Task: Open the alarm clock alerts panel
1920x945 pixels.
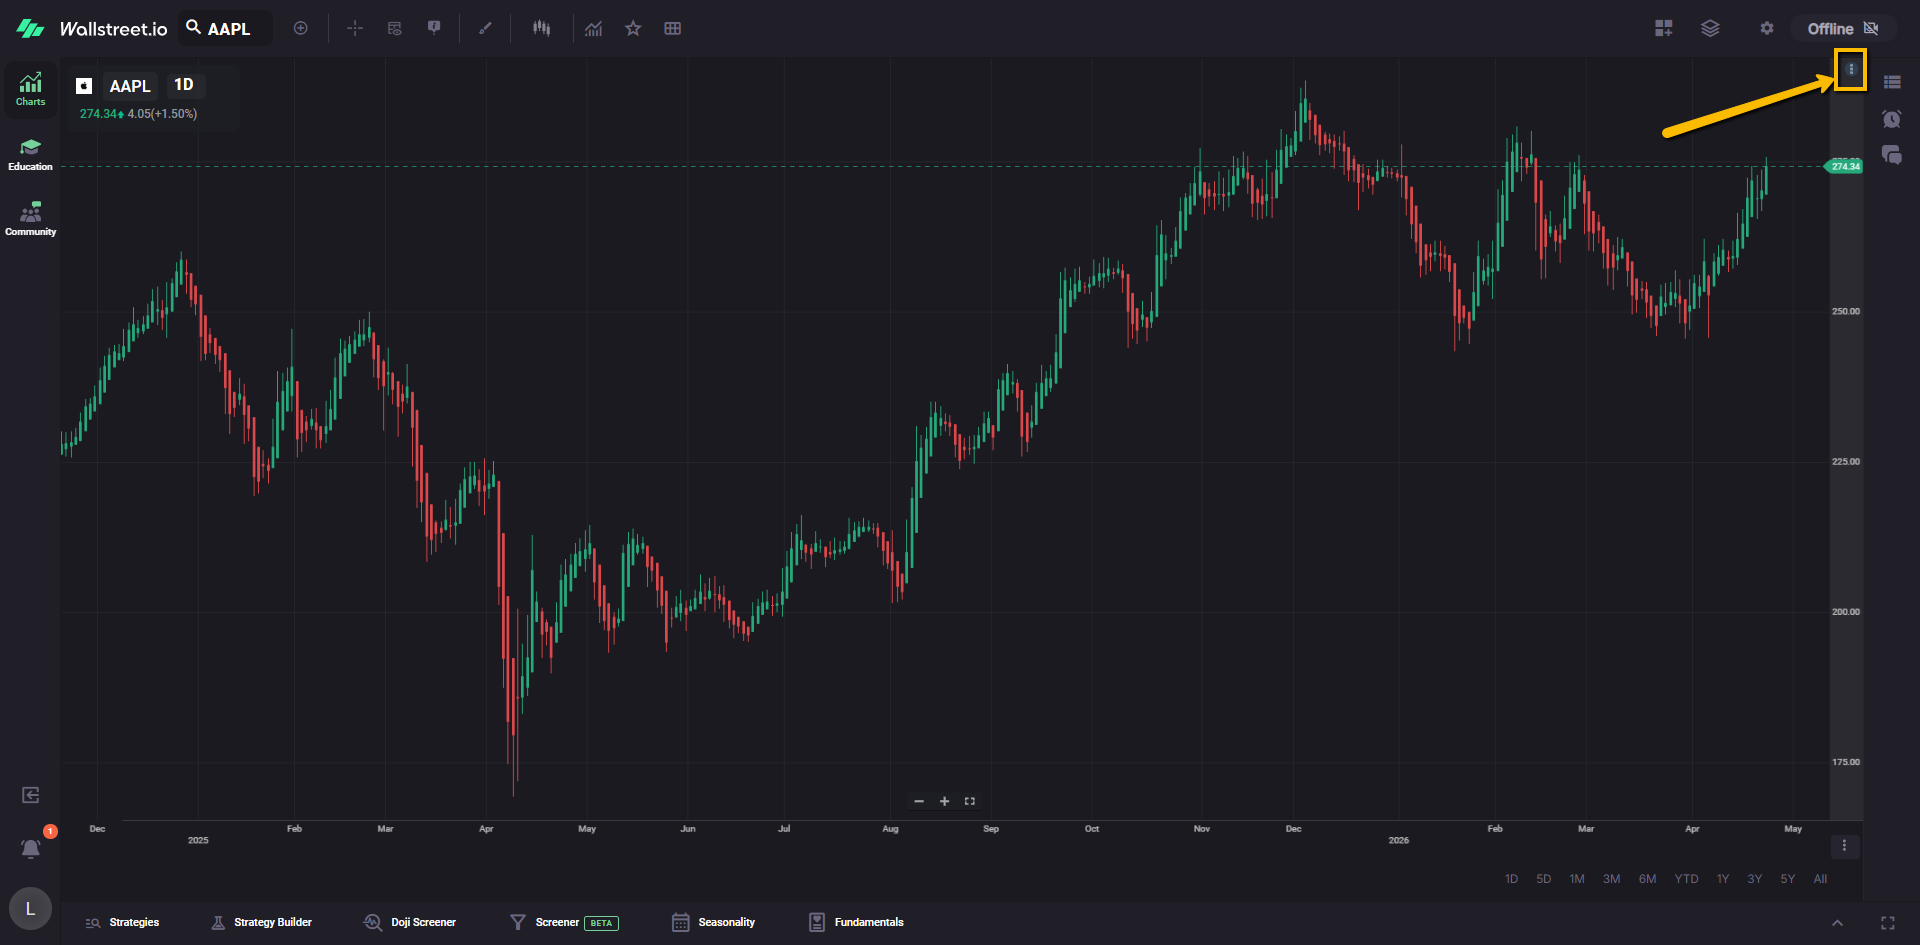Action: coord(1891,119)
